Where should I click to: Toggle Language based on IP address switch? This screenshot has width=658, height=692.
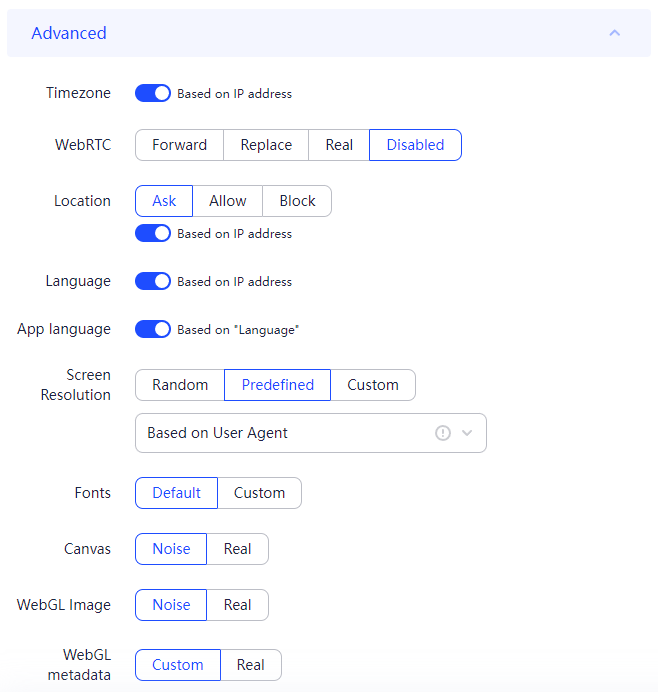[153, 281]
